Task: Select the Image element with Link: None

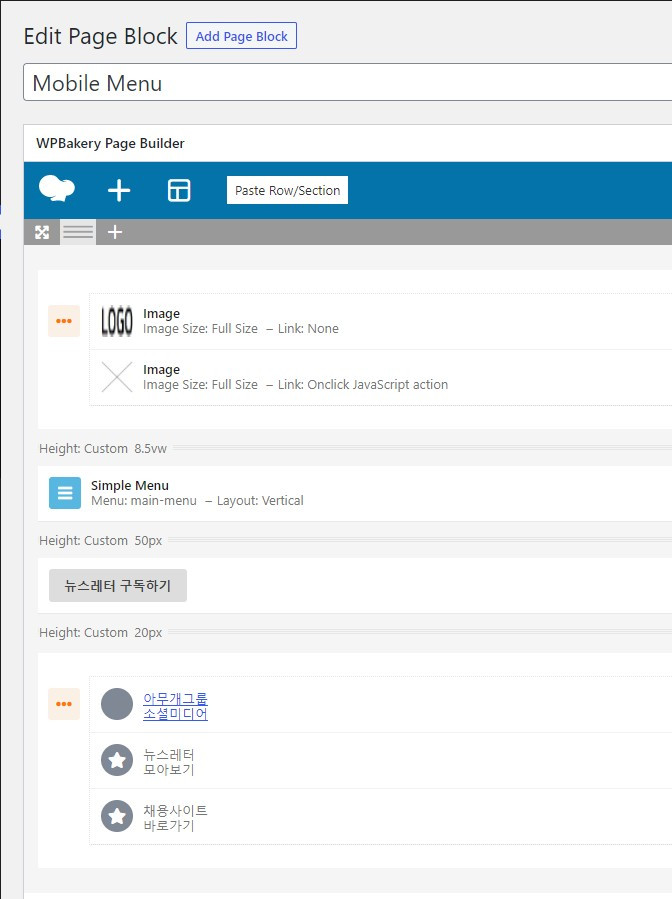Action: tap(381, 322)
